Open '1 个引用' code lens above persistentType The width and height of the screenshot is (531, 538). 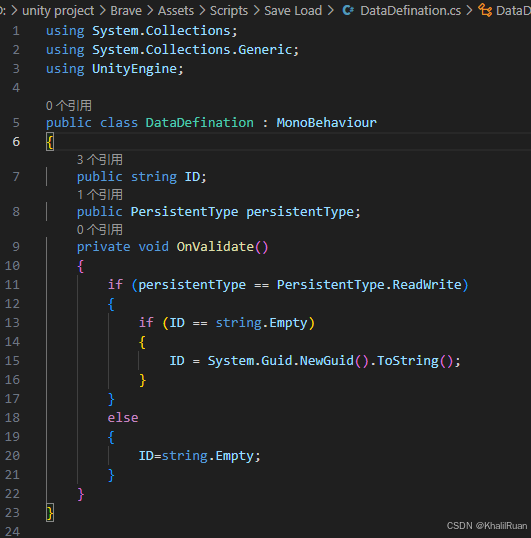99,195
